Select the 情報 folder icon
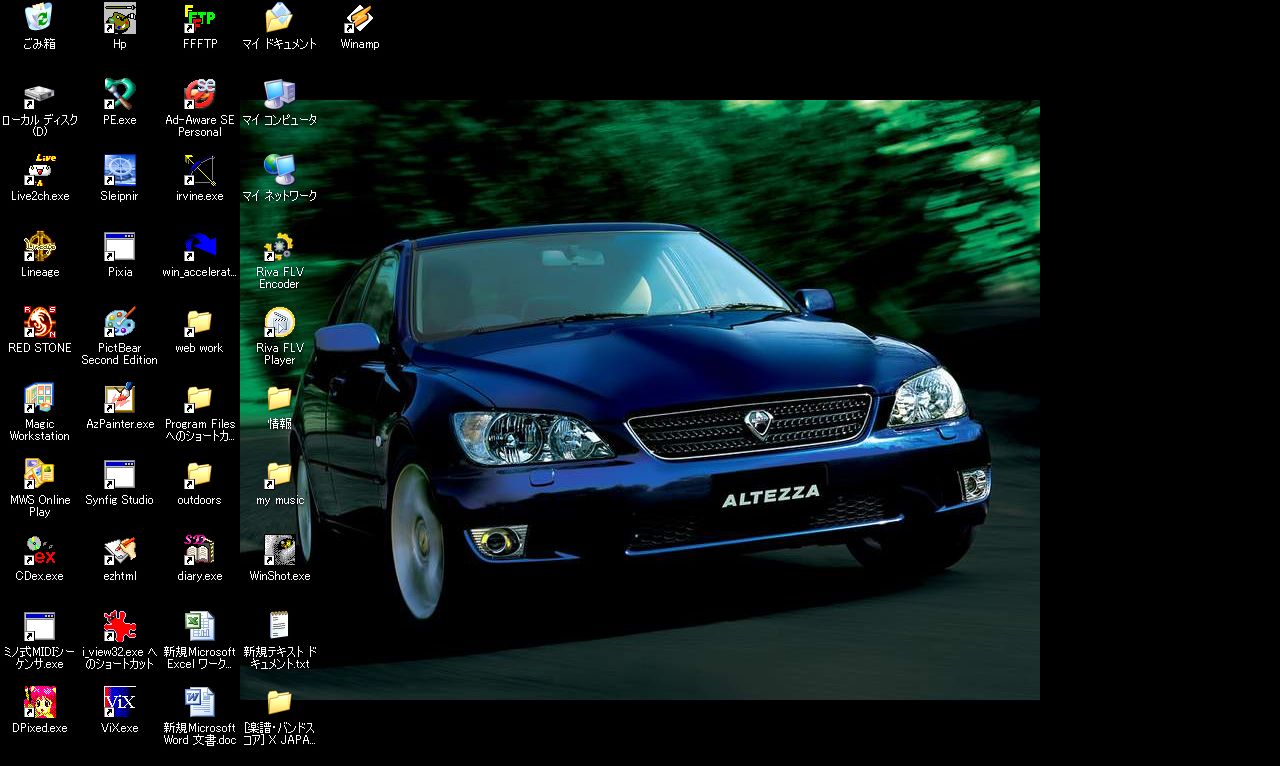The image size is (1280, 766). [x=279, y=398]
